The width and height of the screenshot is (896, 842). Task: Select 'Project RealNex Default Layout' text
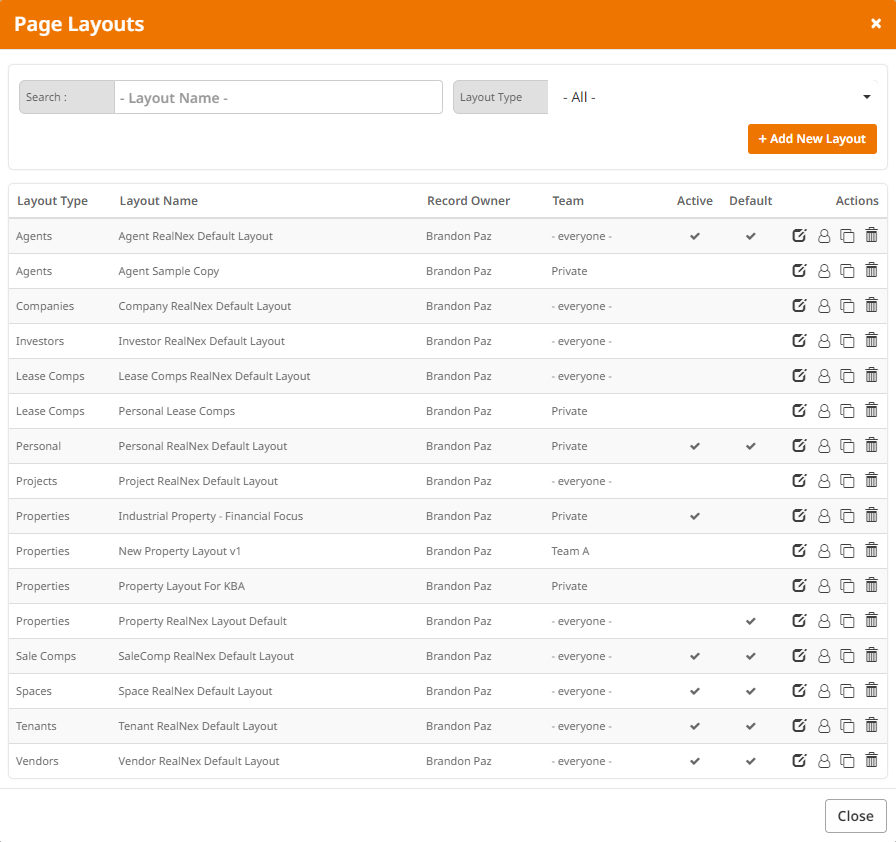[198, 481]
